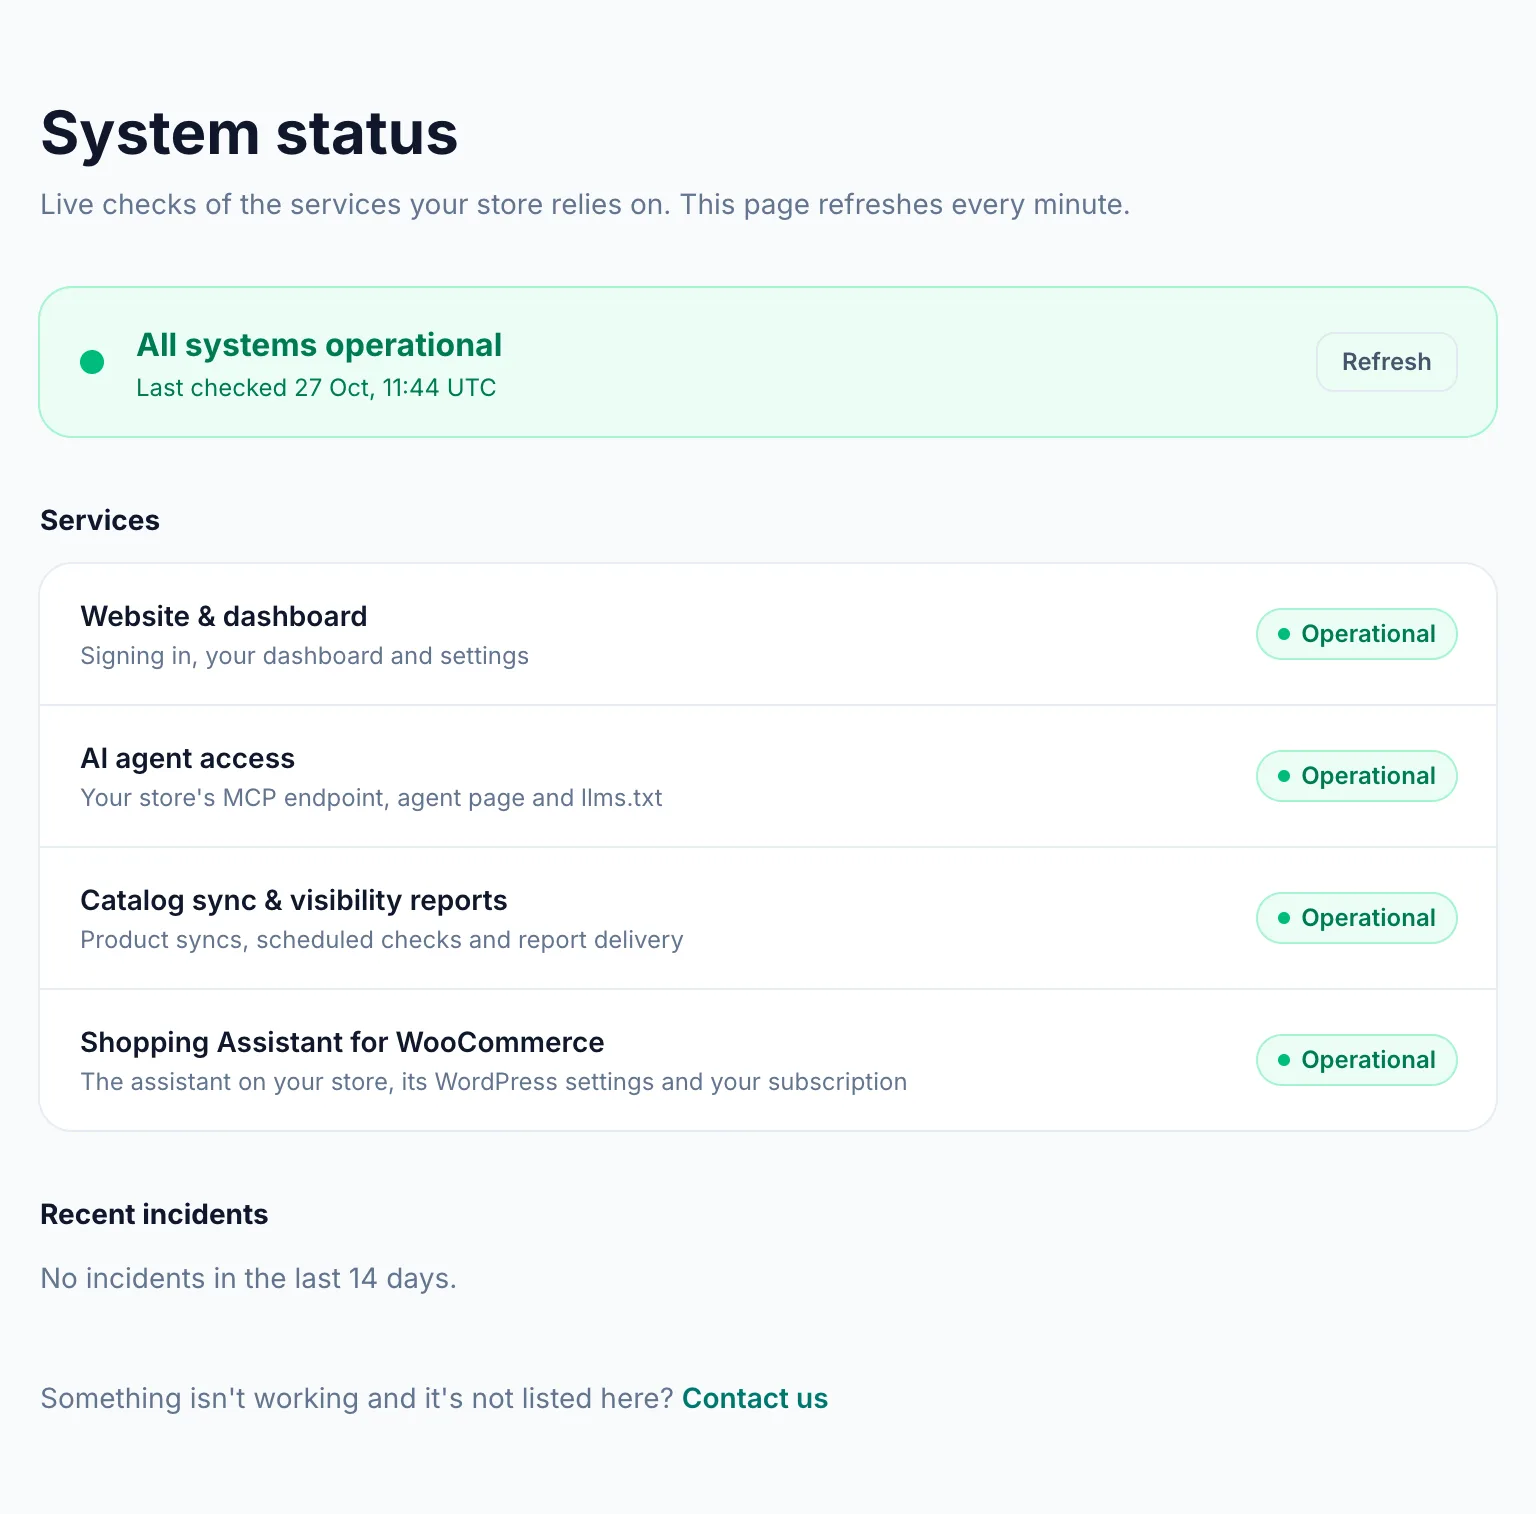Open the Contact us link

(x=755, y=1398)
